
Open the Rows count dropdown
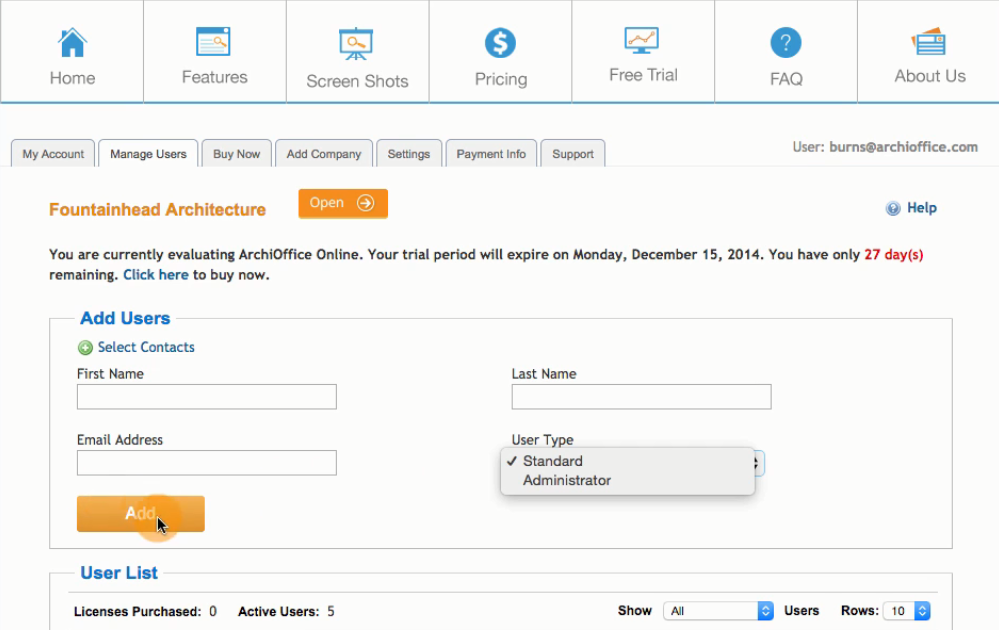[x=907, y=611]
